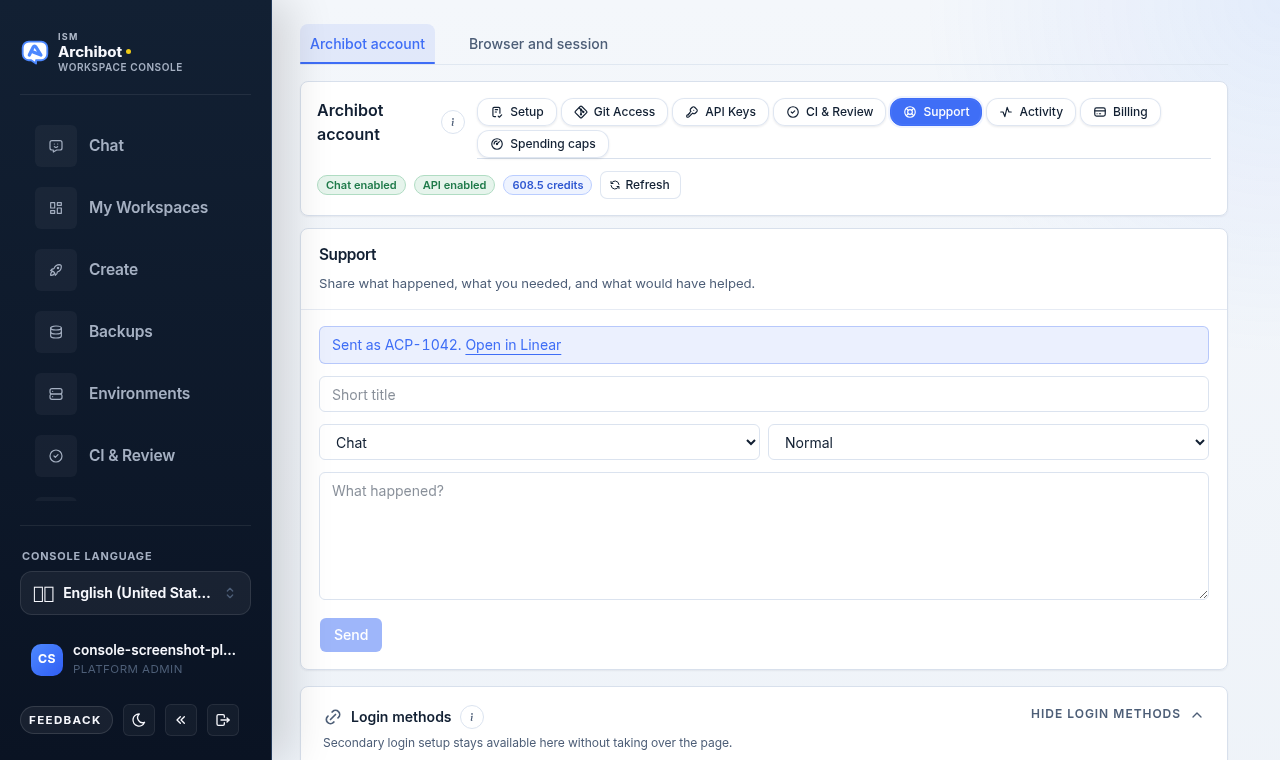Open the Git Access section

click(614, 112)
